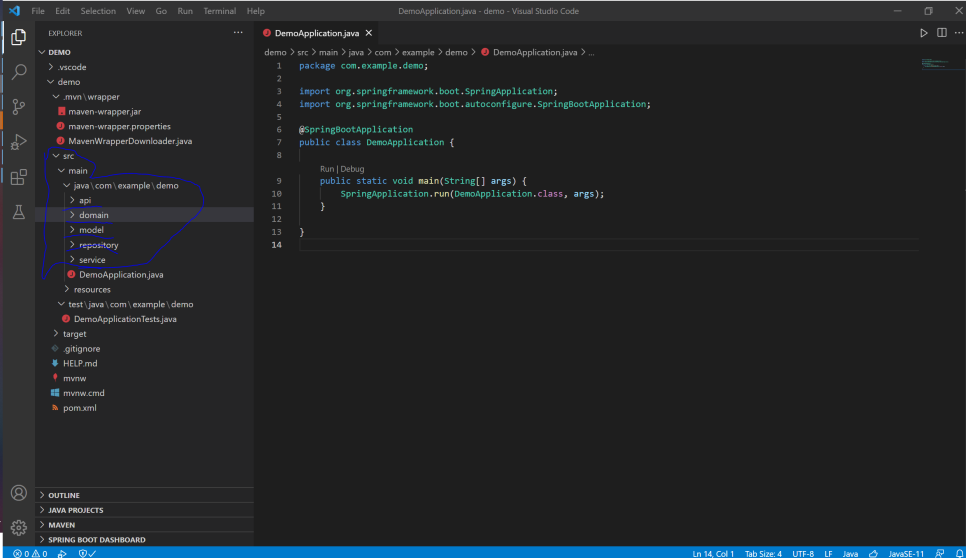
Task: Open mvnw.cmd file
Action: pos(84,393)
